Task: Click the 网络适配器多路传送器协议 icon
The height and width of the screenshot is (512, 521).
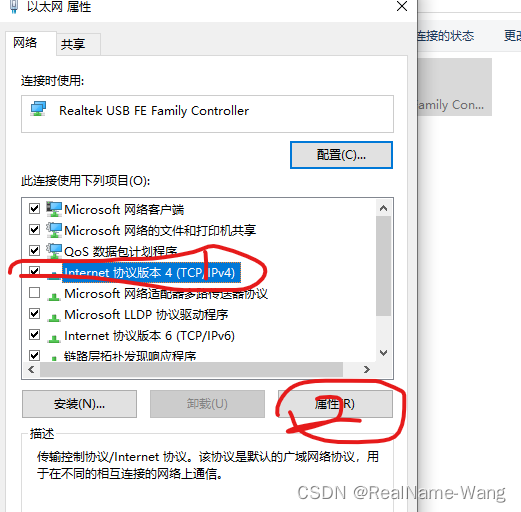Action: (54, 295)
